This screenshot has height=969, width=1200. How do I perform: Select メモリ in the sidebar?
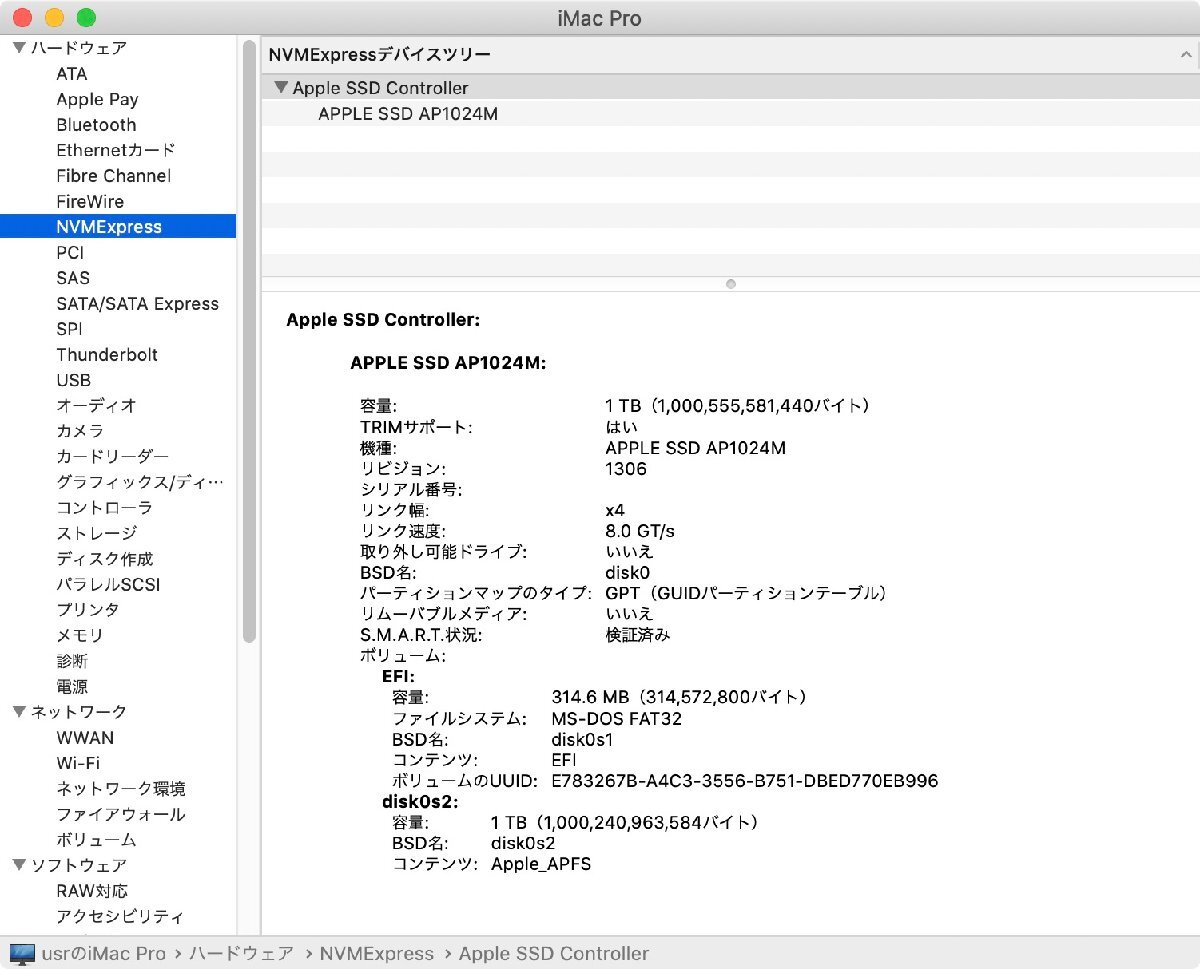[80, 635]
